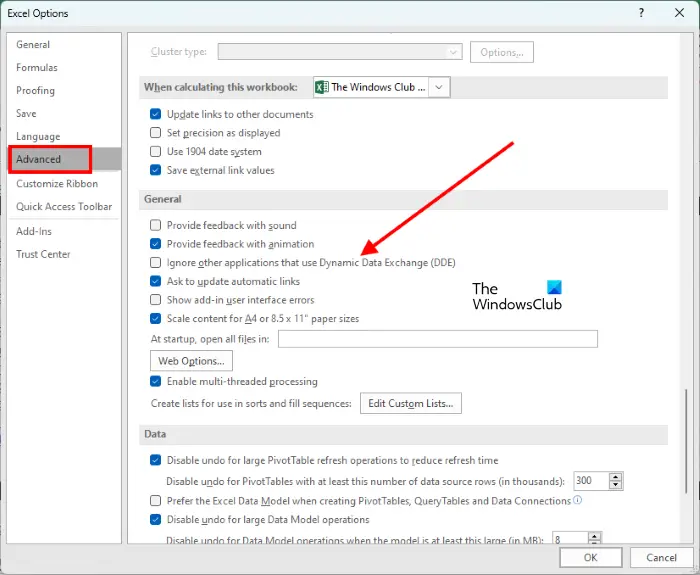Enable Show add-in user interface errors
The image size is (700, 575).
[x=155, y=300]
